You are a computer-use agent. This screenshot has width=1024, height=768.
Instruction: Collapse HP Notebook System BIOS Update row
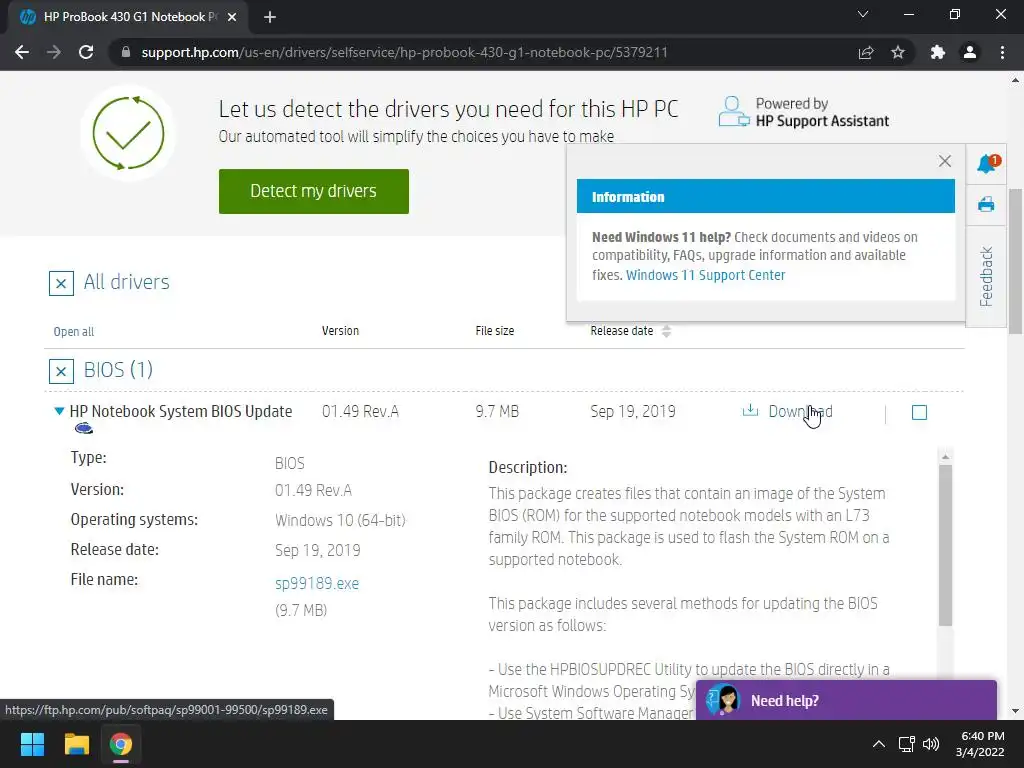59,411
